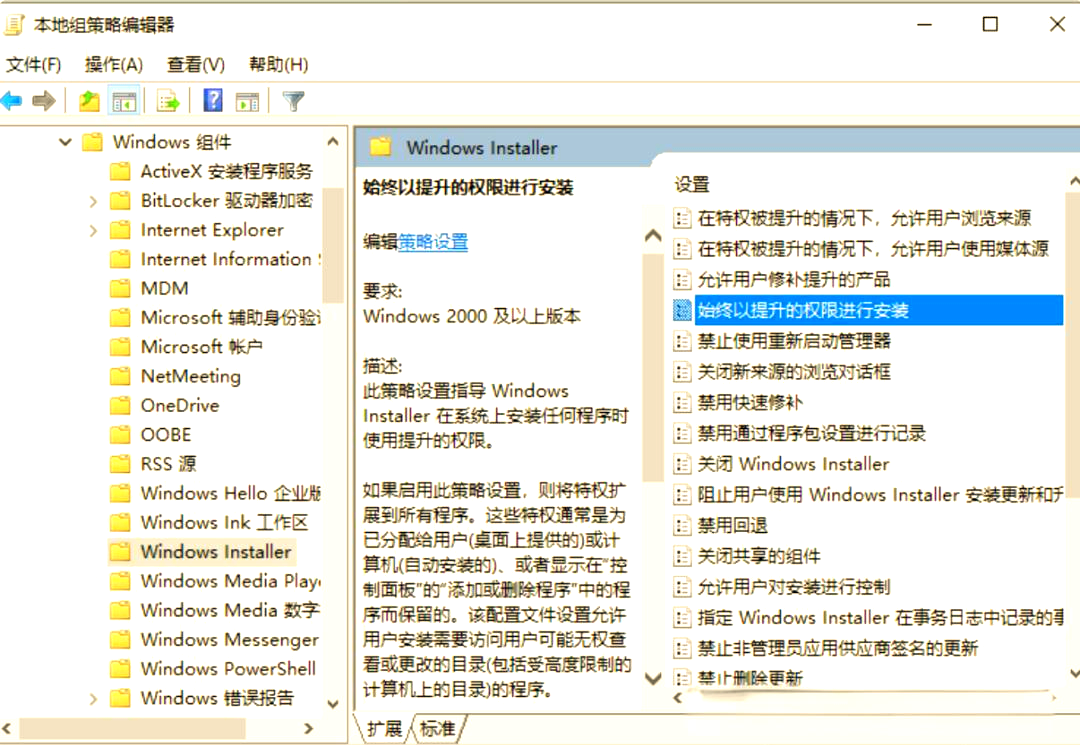Image resolution: width=1080 pixels, height=745 pixels.
Task: Click the up one level folder icon
Action: [x=88, y=100]
